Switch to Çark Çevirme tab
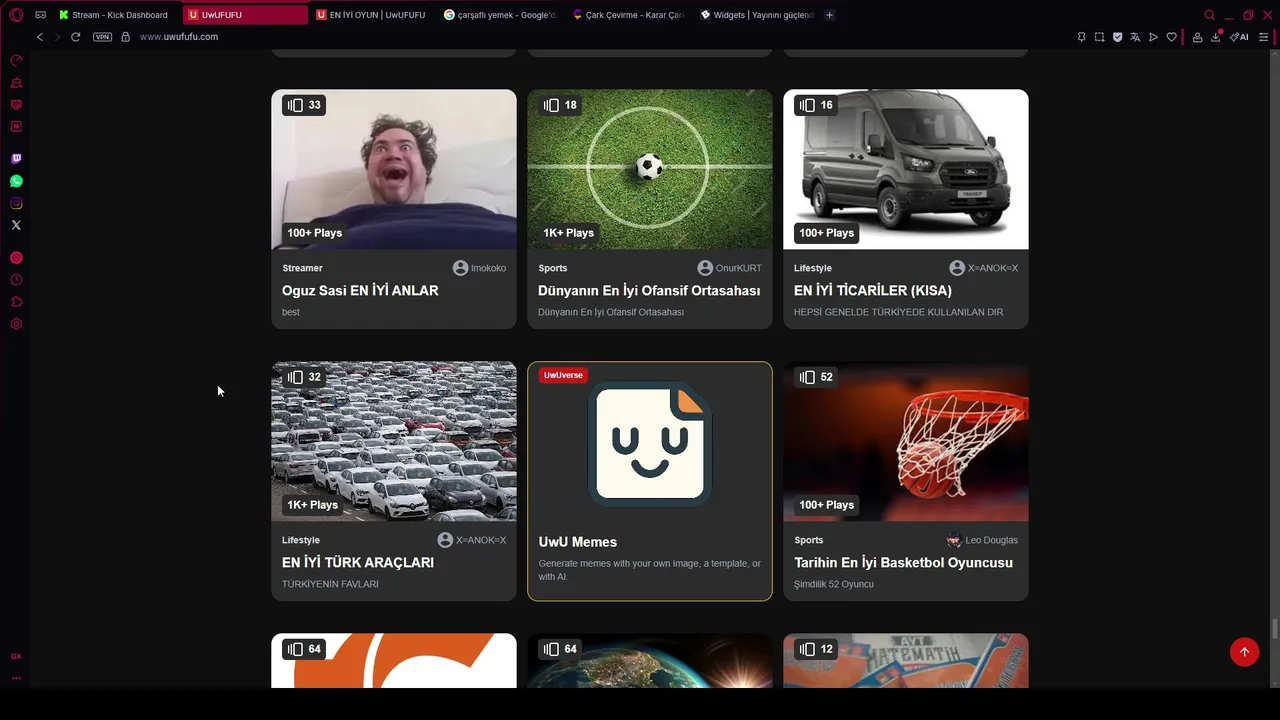 [628, 15]
